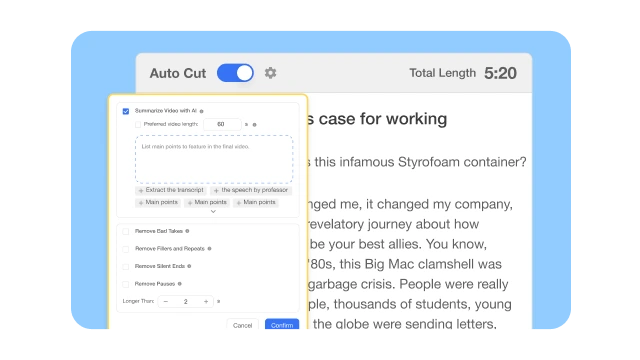Increase Longer Than value with plus button
The width and height of the screenshot is (640, 360).
click(x=206, y=302)
